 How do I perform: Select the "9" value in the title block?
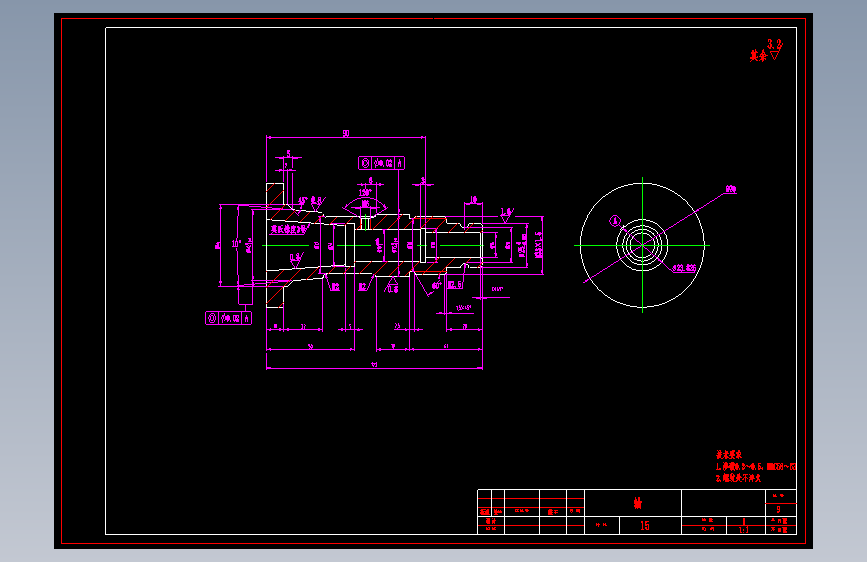pyautogui.click(x=779, y=509)
